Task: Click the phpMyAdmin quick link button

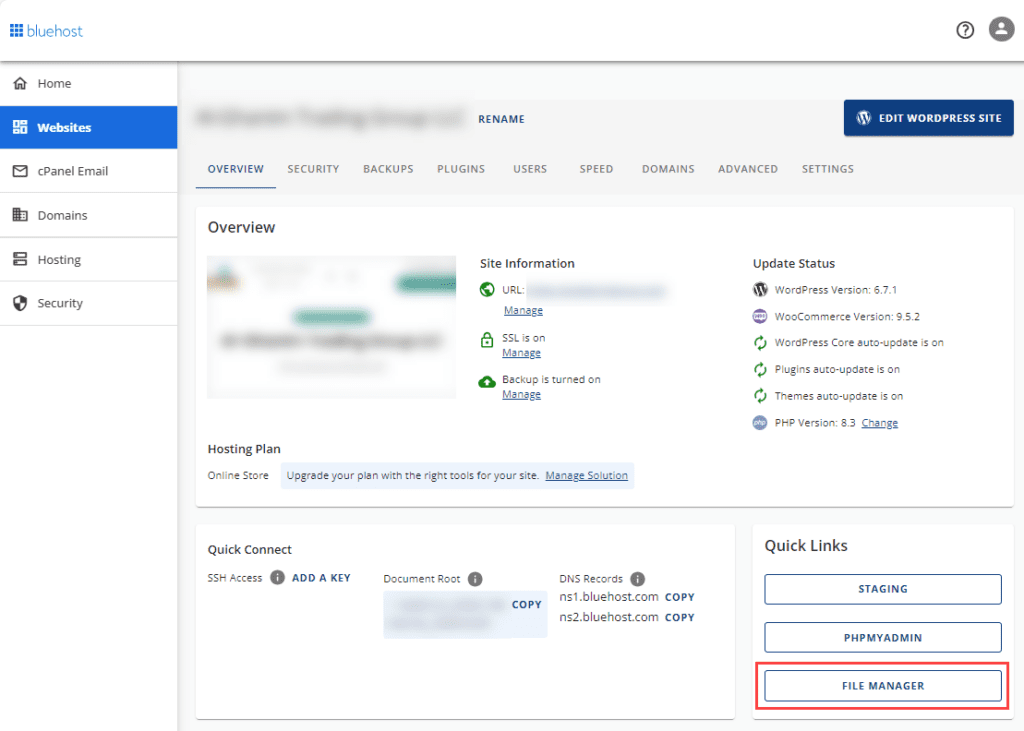Action: [883, 637]
